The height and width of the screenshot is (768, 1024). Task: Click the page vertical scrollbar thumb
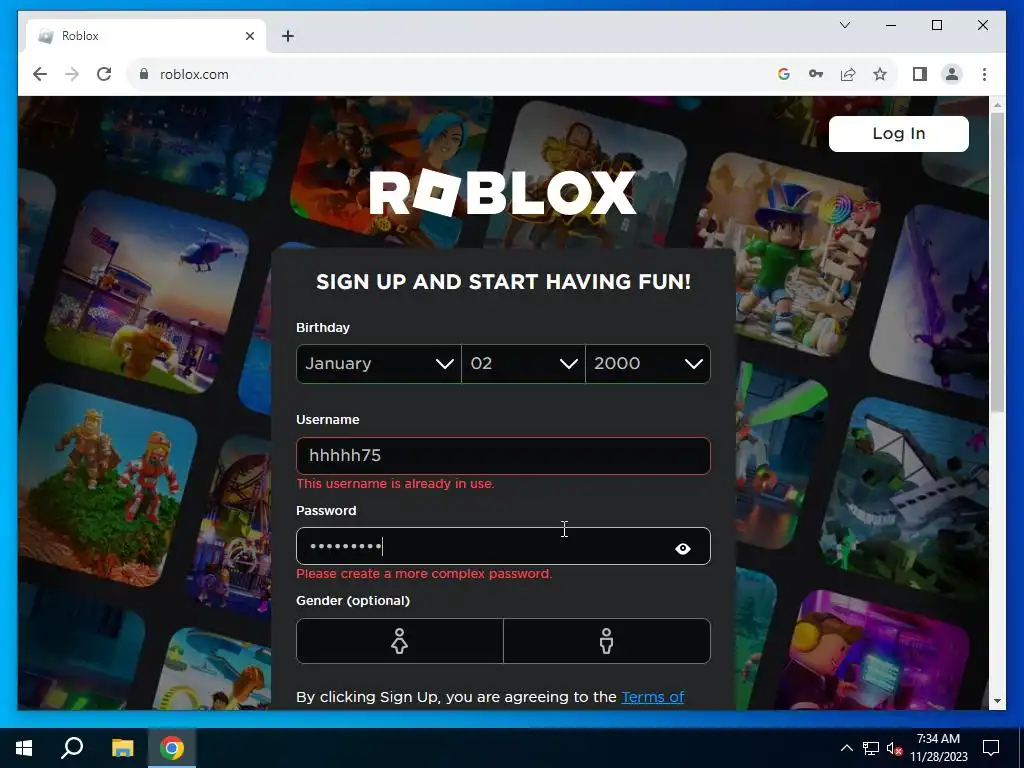[x=997, y=261]
